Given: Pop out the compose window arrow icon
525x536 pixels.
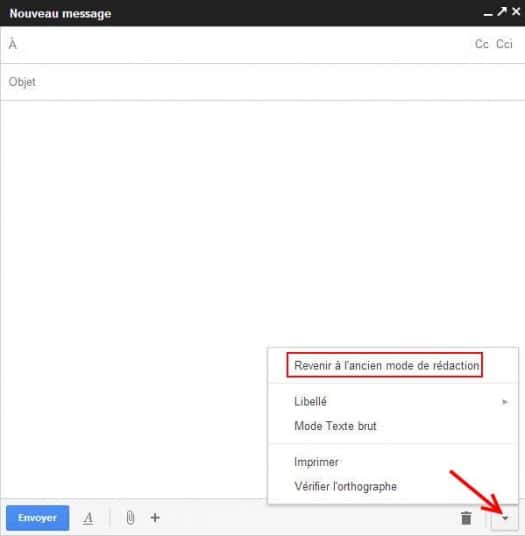Looking at the screenshot, I should point(502,12).
